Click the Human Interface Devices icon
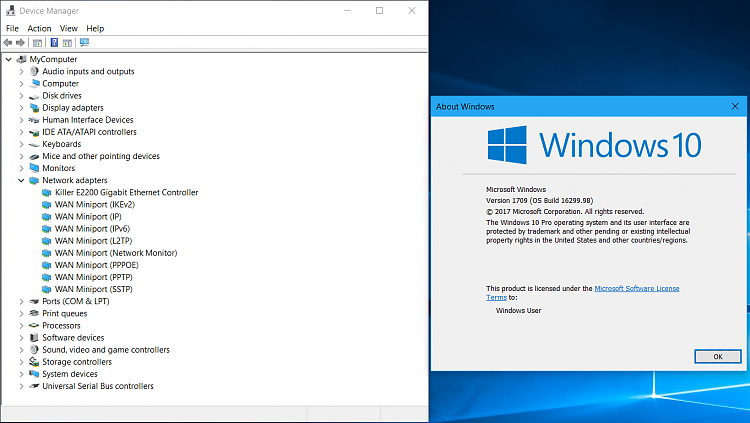Viewport: 750px width, 423px height. 34,120
